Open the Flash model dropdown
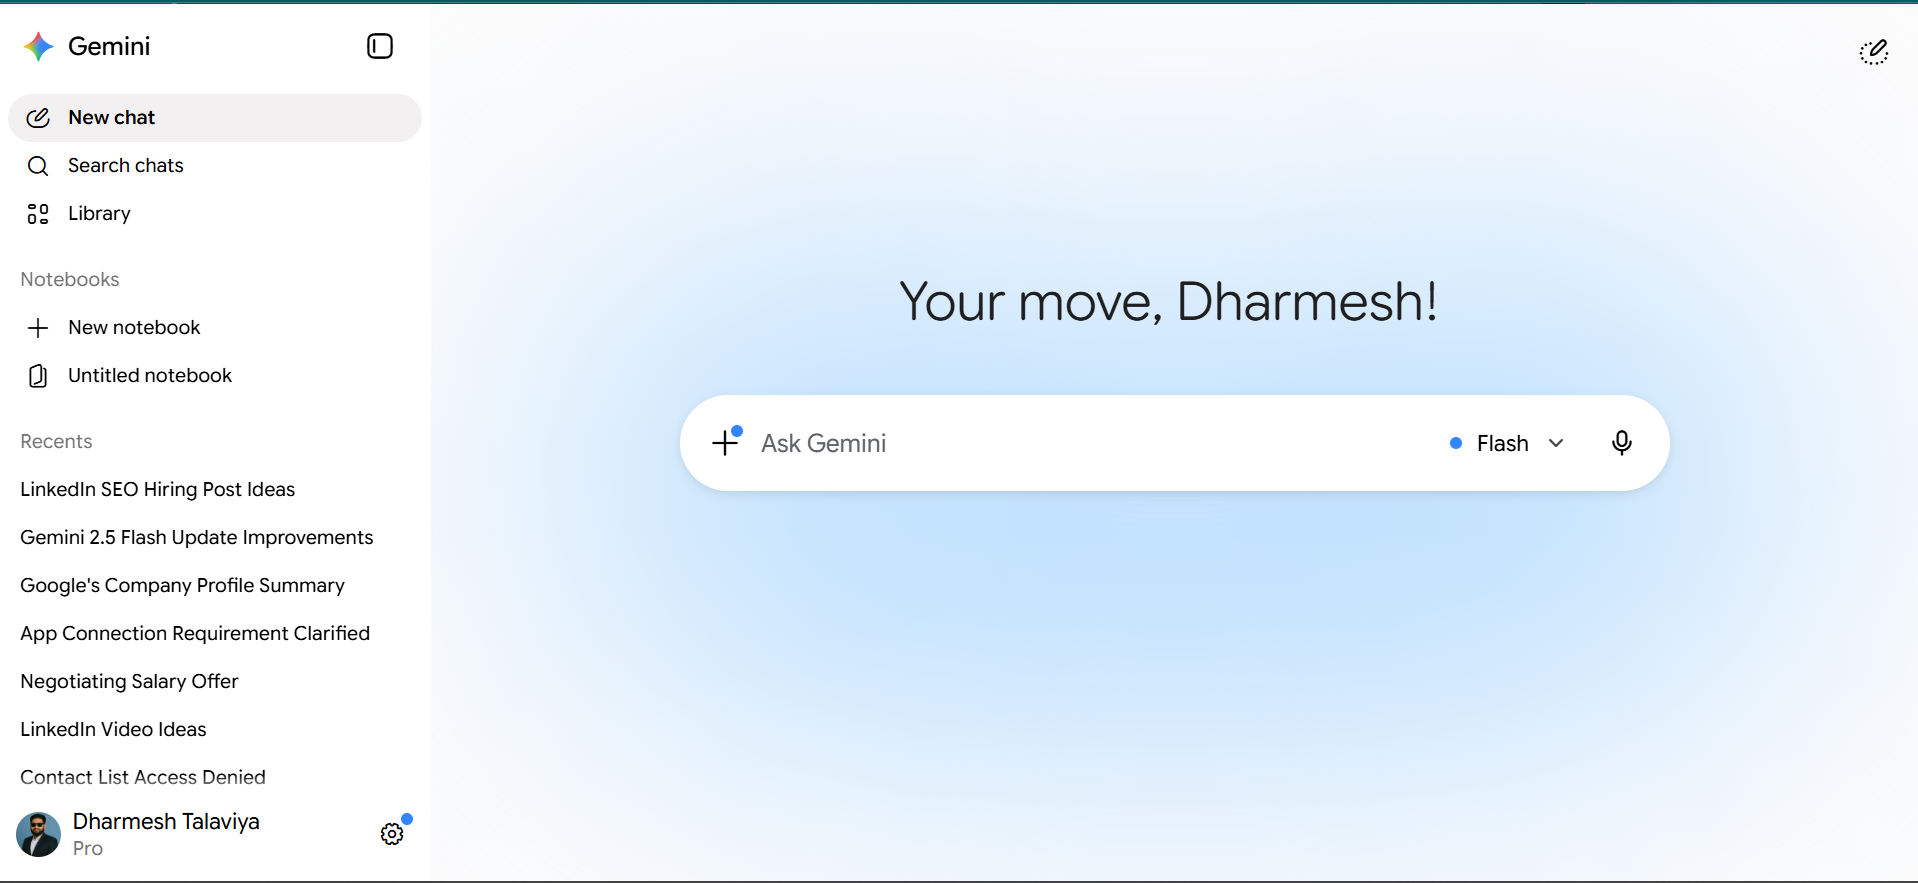The image size is (1918, 883). click(x=1507, y=443)
